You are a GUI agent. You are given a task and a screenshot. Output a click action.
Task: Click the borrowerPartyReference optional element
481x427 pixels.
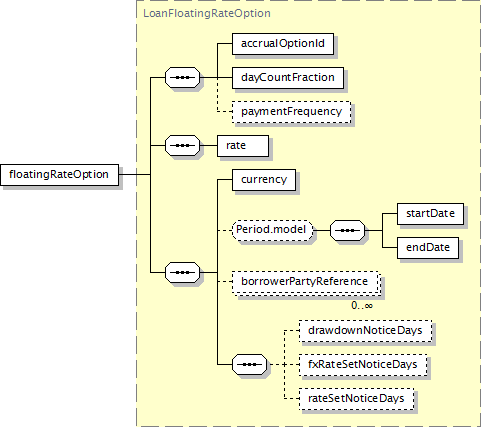click(x=306, y=282)
